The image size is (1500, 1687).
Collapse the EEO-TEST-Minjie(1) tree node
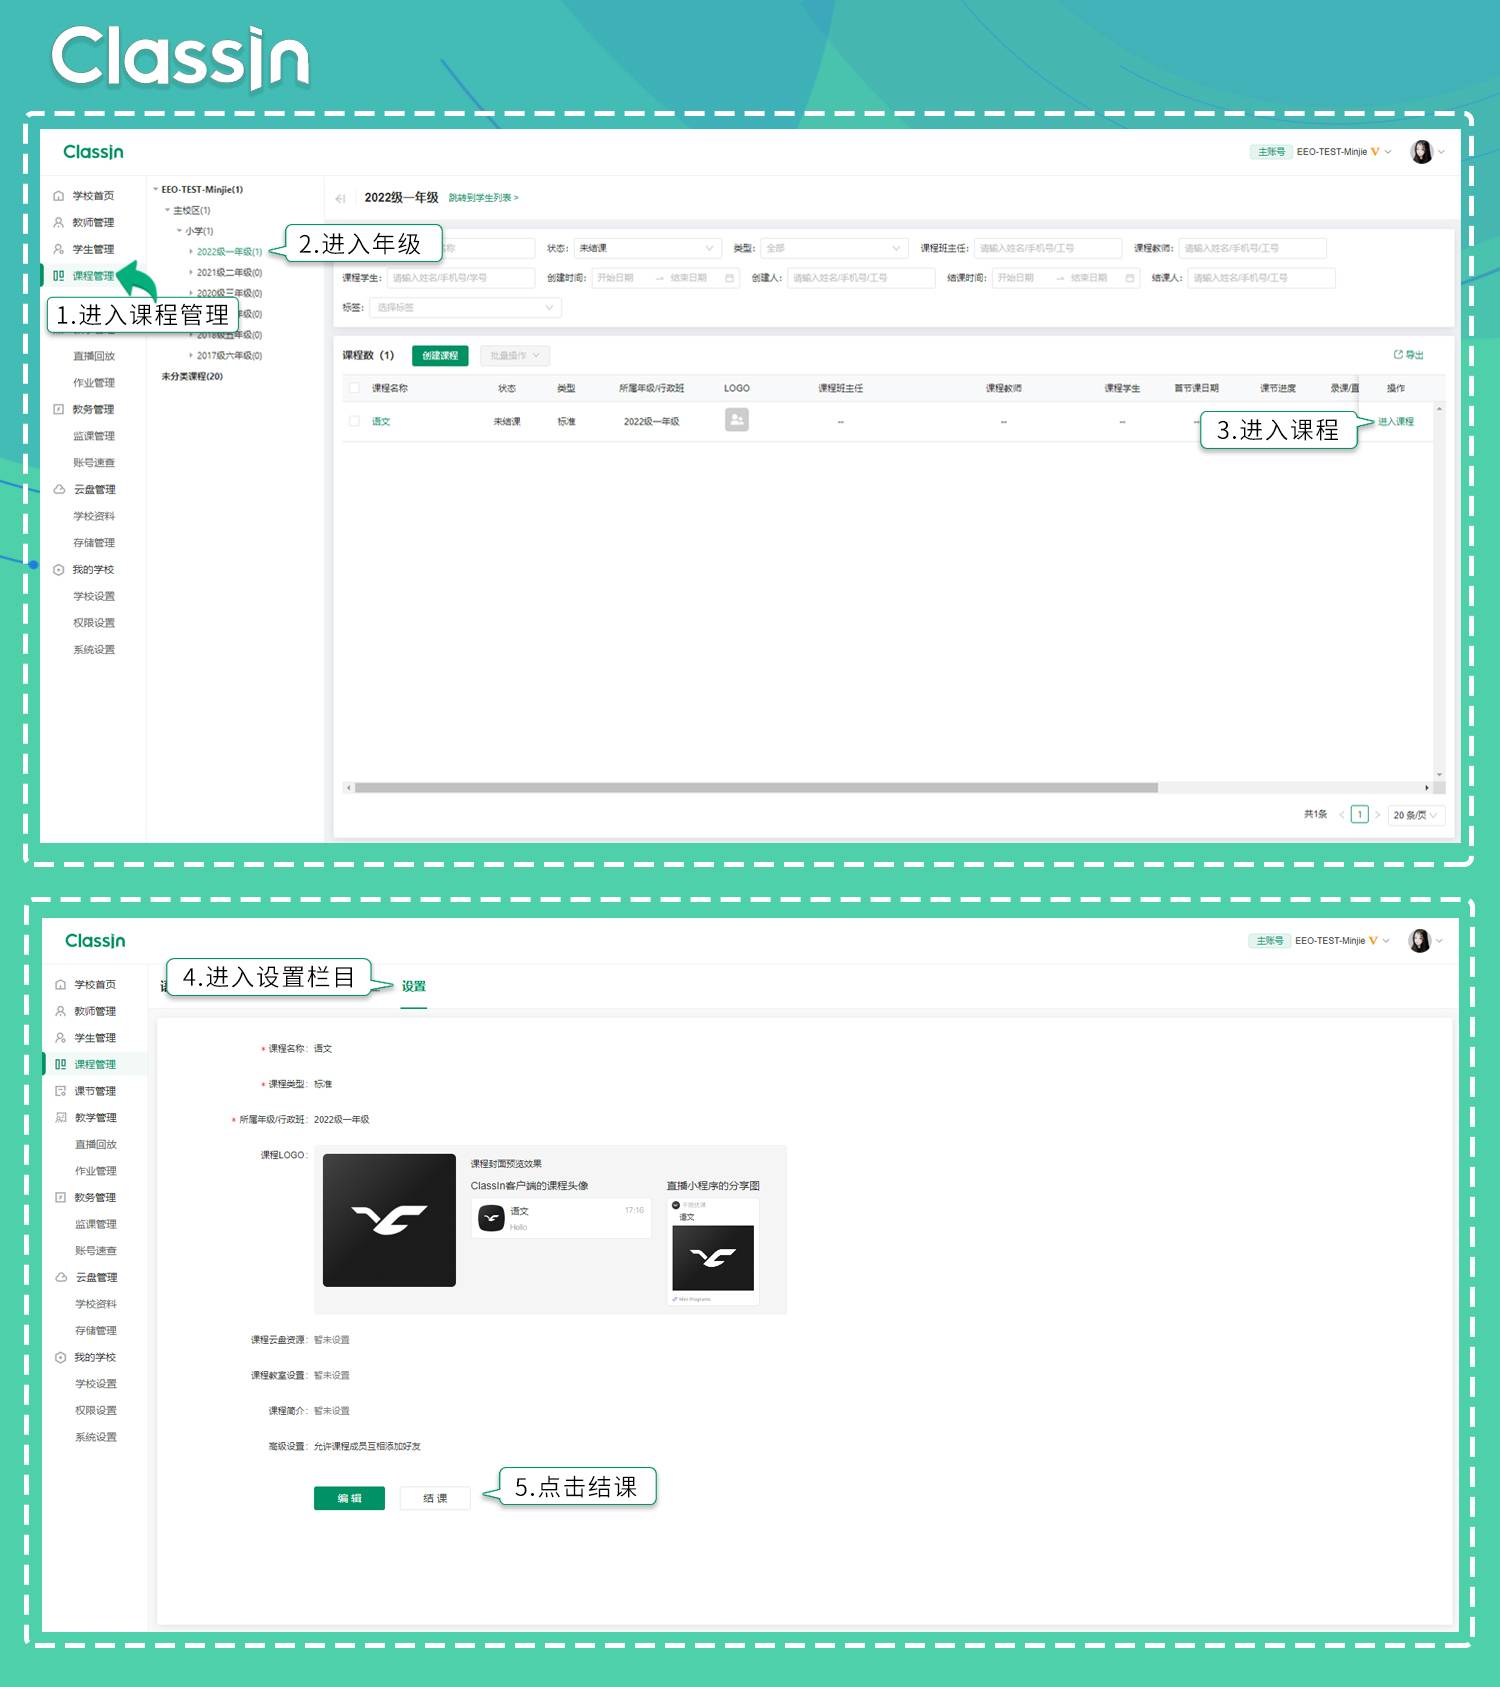click(155, 189)
